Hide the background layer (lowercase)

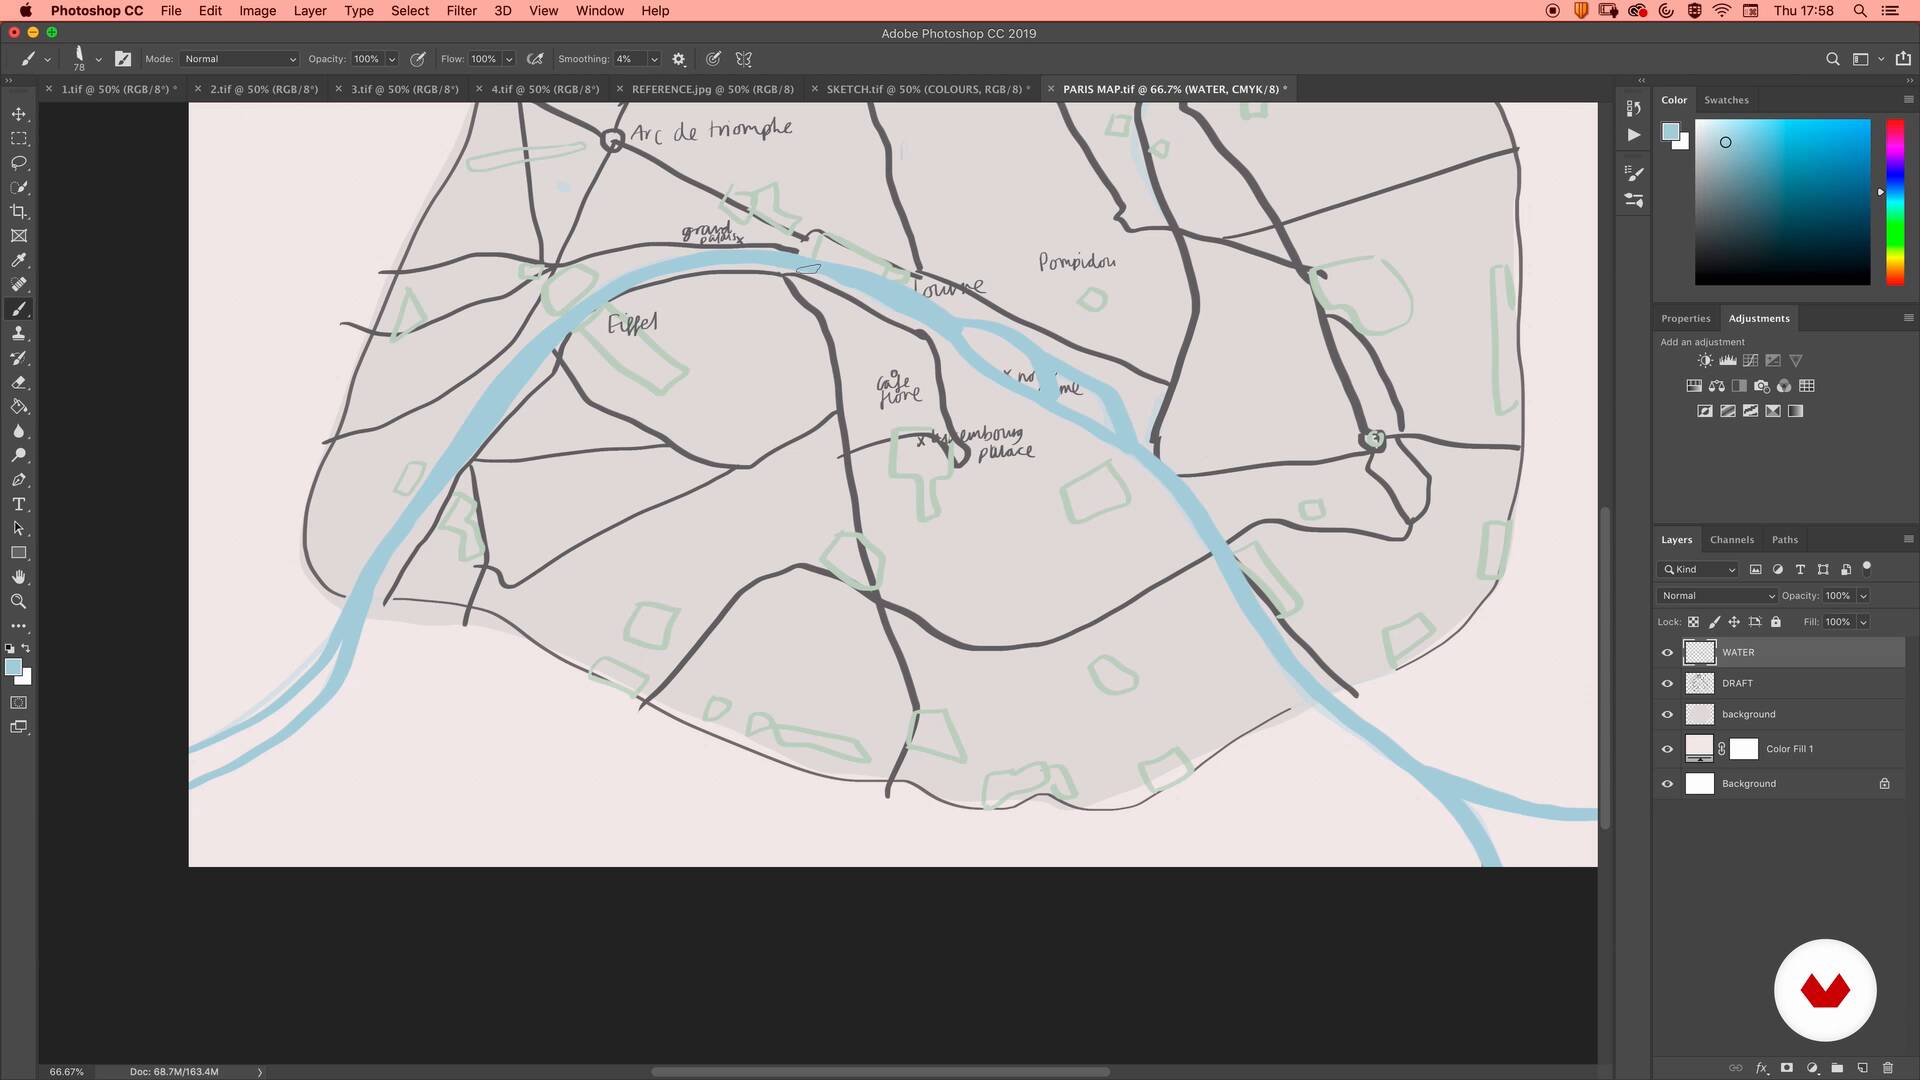(x=1667, y=715)
